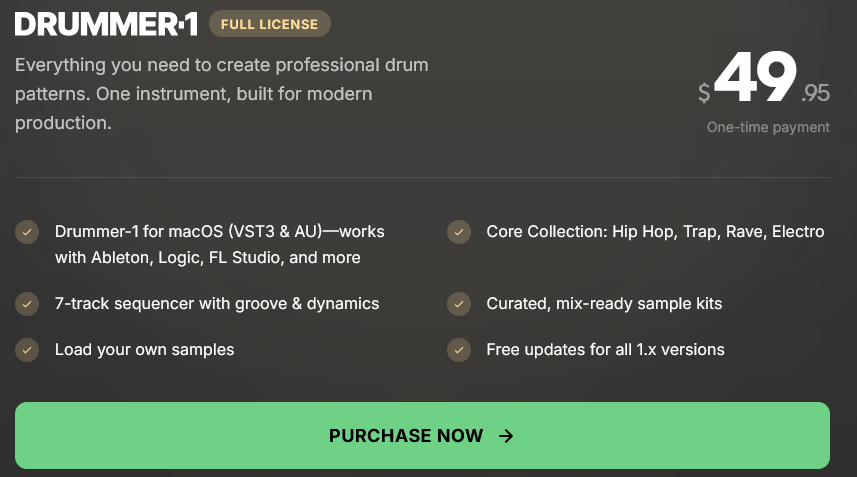Click the Load your own samples text

tap(145, 350)
